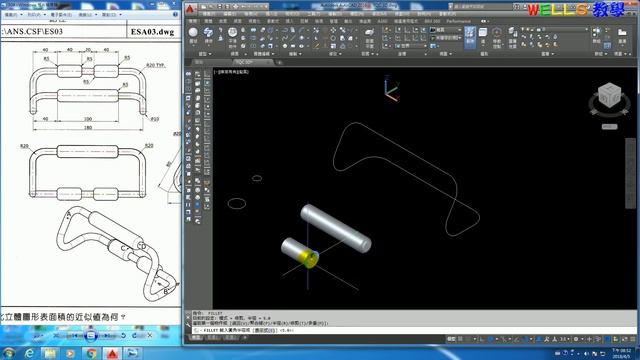Click the Save icon in Quick Access toolbar
This screenshot has width=640, height=360.
click(220, 7)
